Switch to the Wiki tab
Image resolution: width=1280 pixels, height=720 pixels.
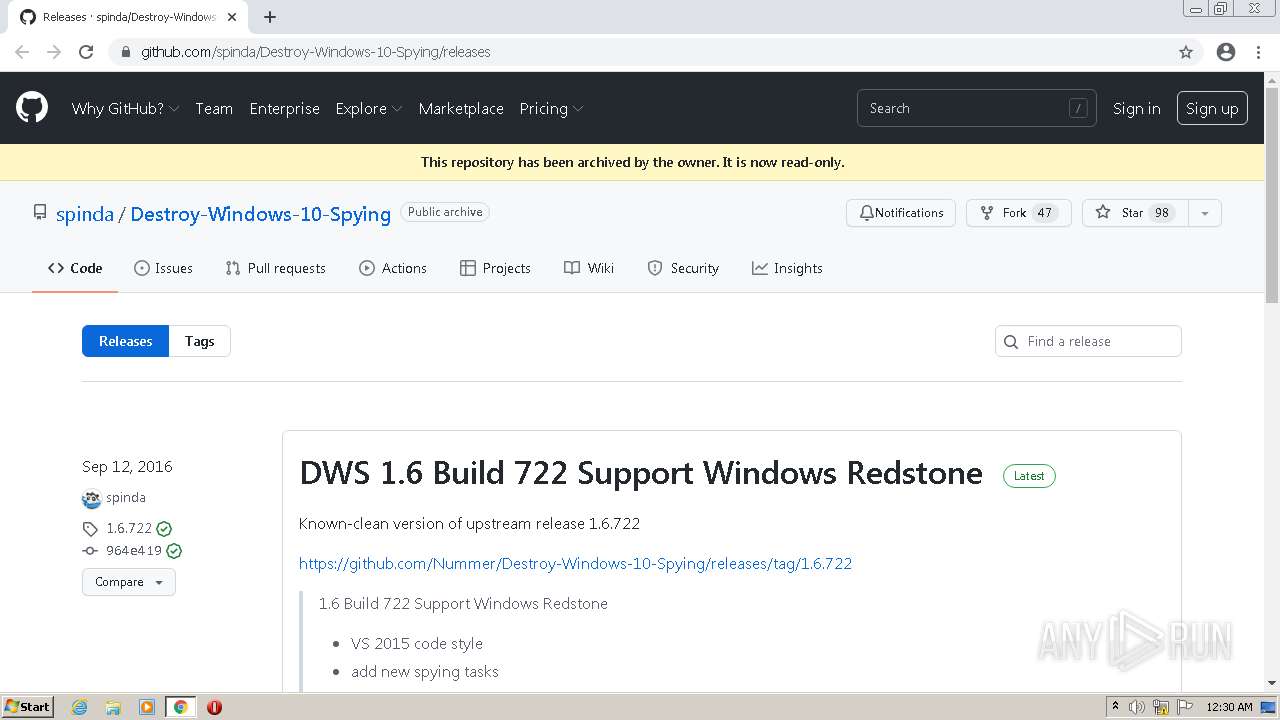(x=589, y=268)
